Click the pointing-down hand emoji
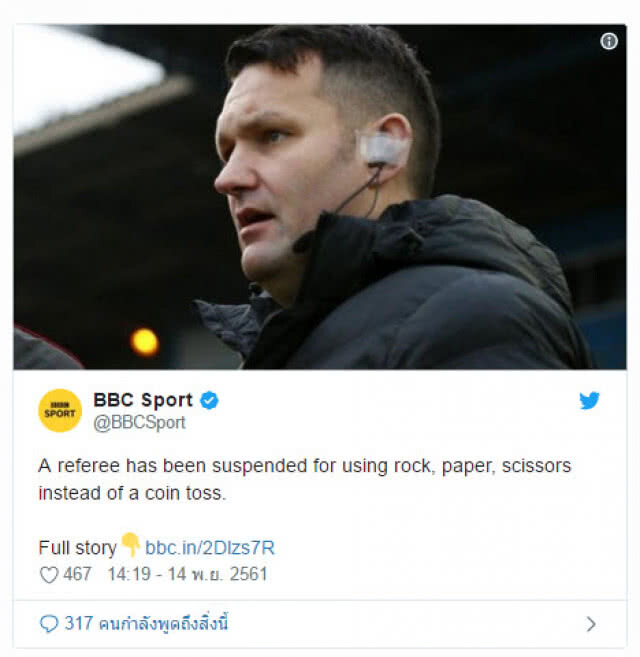The width and height of the screenshot is (640, 657). pyautogui.click(x=131, y=544)
